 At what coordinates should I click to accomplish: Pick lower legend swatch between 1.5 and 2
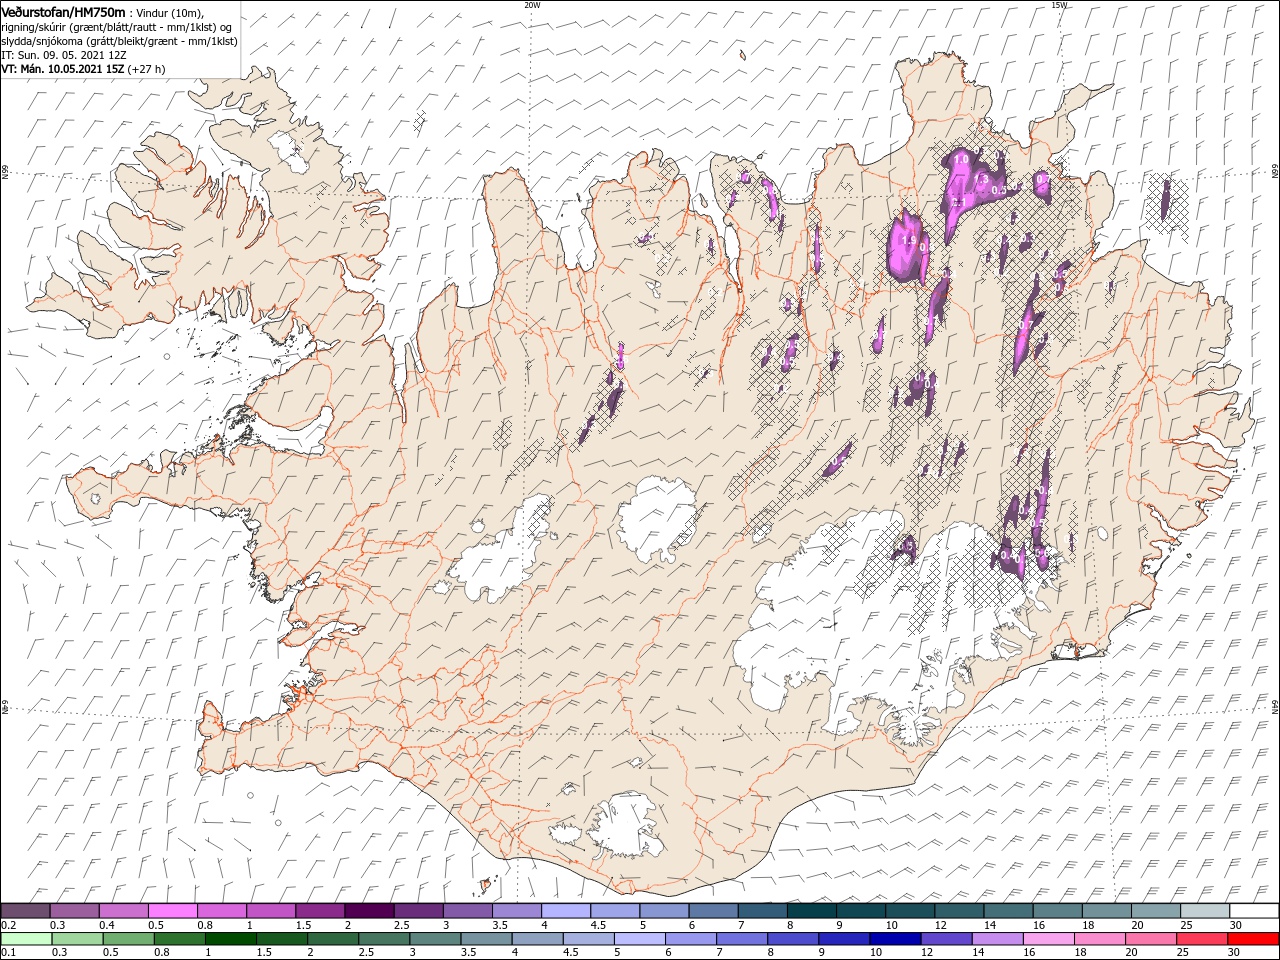283,939
